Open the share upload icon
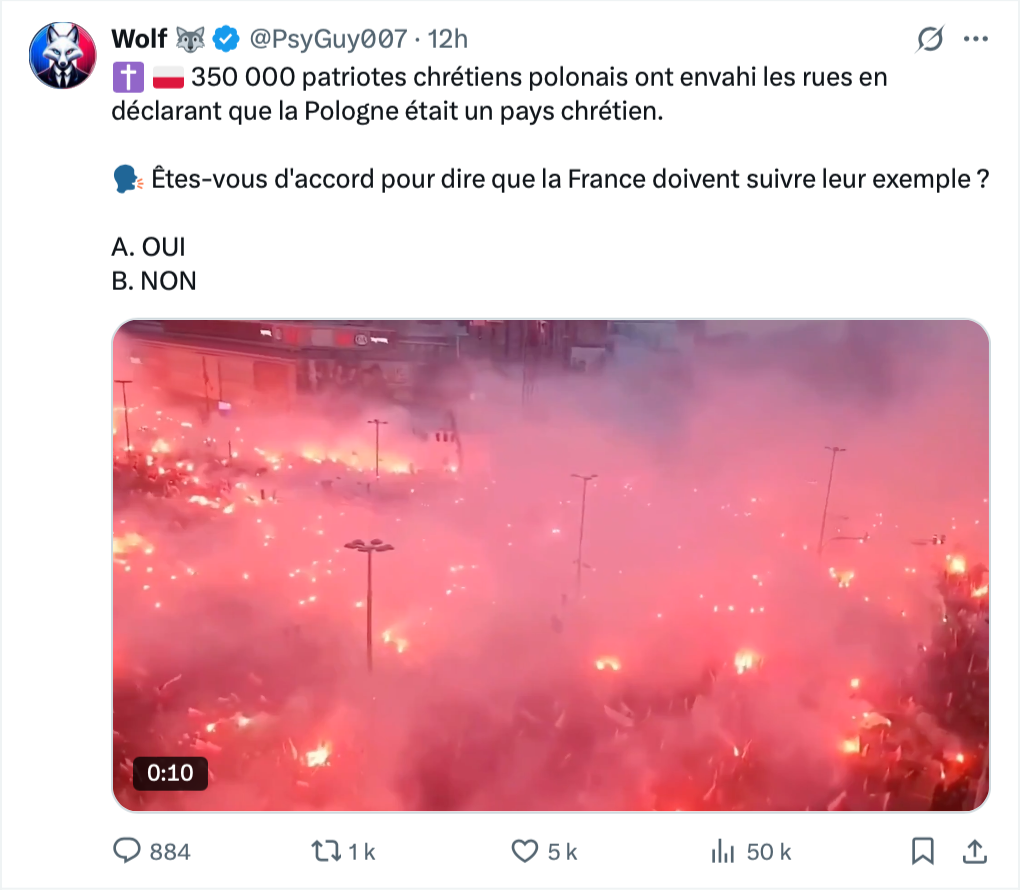The image size is (1020, 890). click(x=974, y=851)
